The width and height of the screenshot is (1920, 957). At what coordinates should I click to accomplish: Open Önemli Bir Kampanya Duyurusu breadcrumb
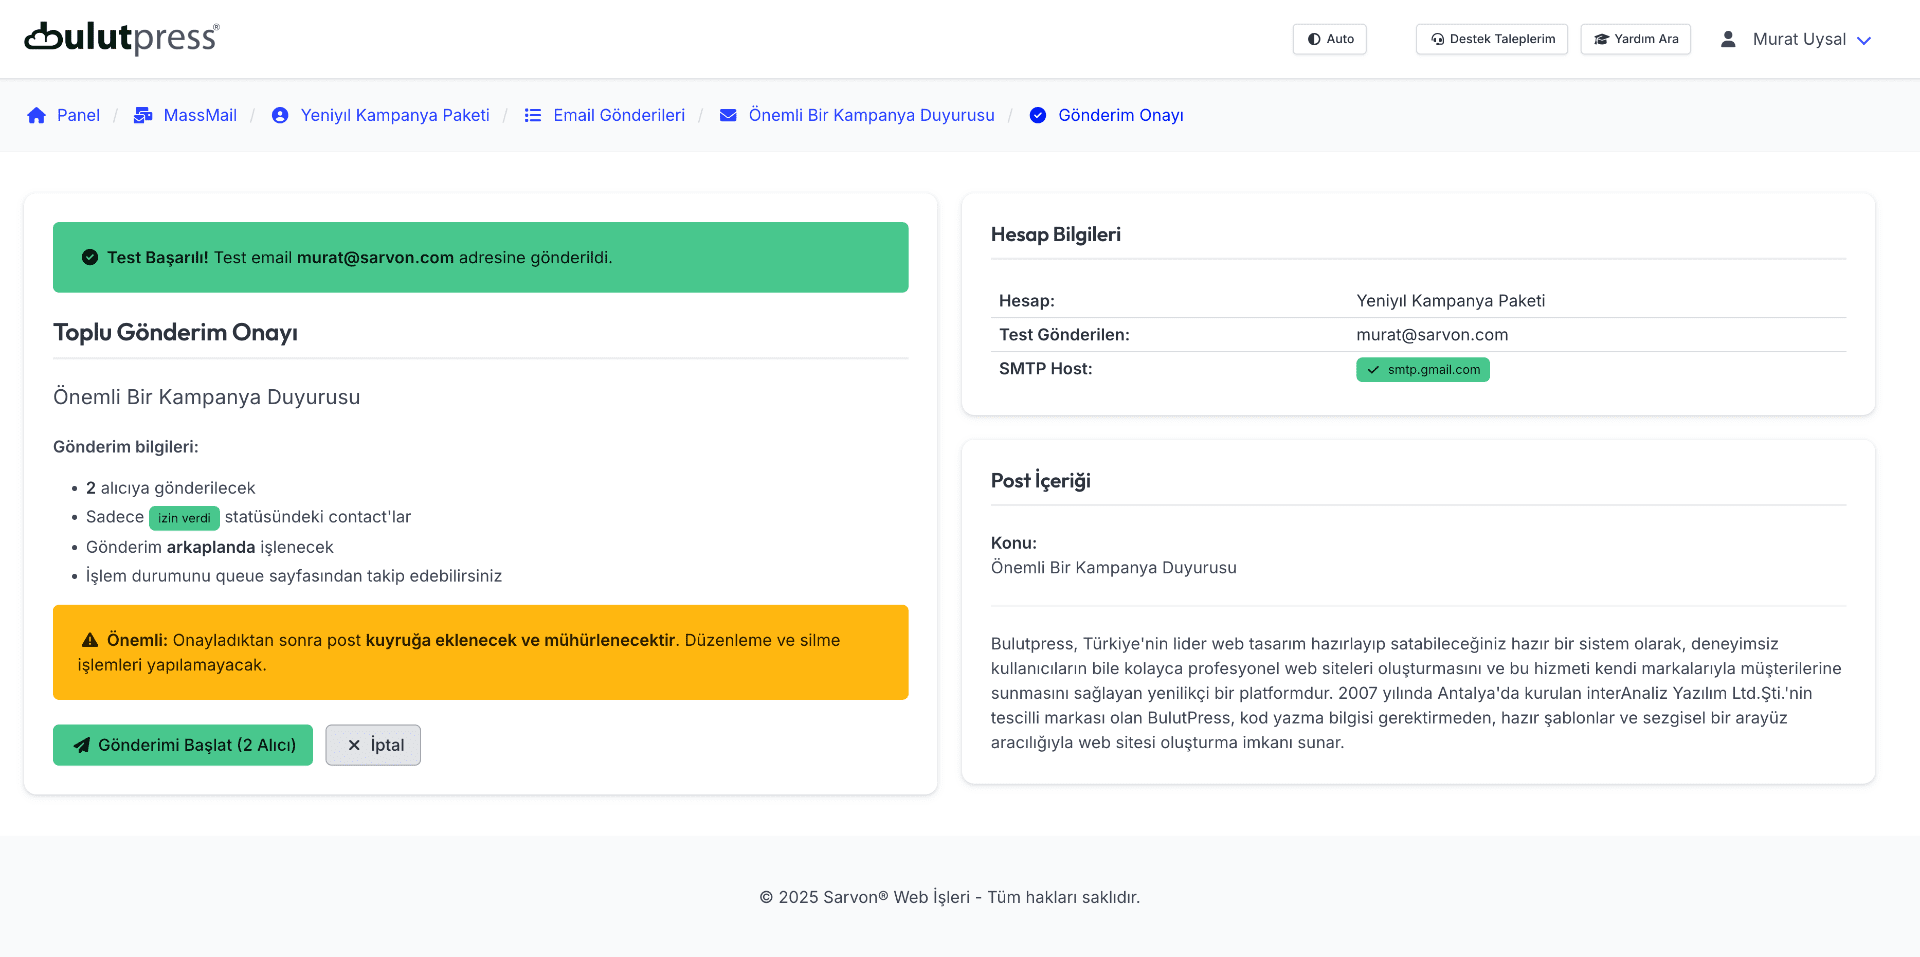871,115
